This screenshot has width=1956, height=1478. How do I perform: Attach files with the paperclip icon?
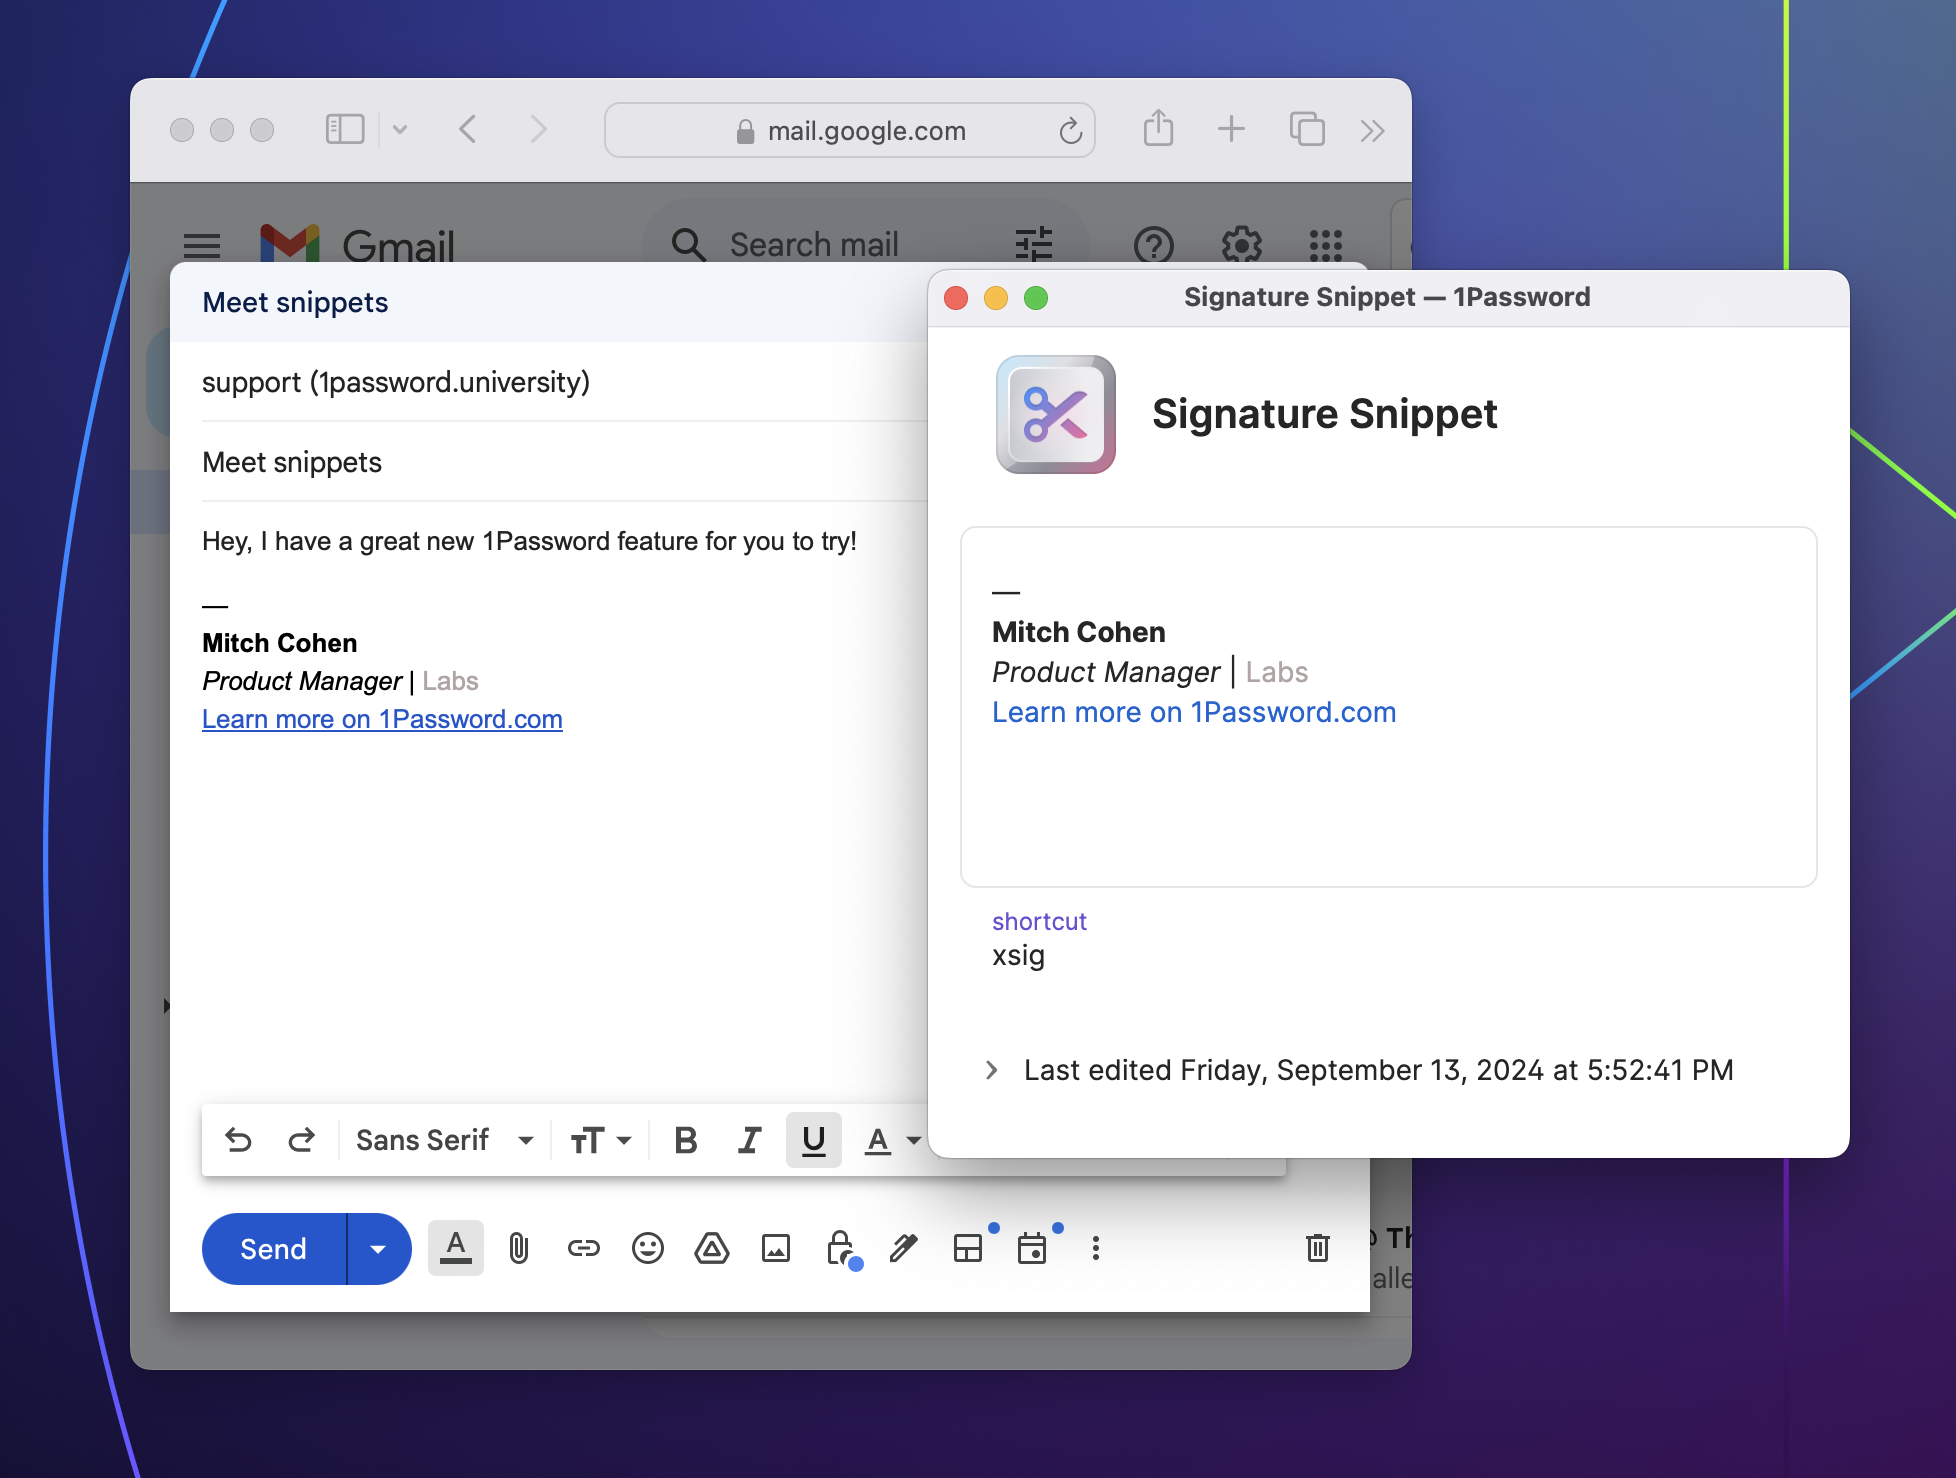coord(519,1248)
